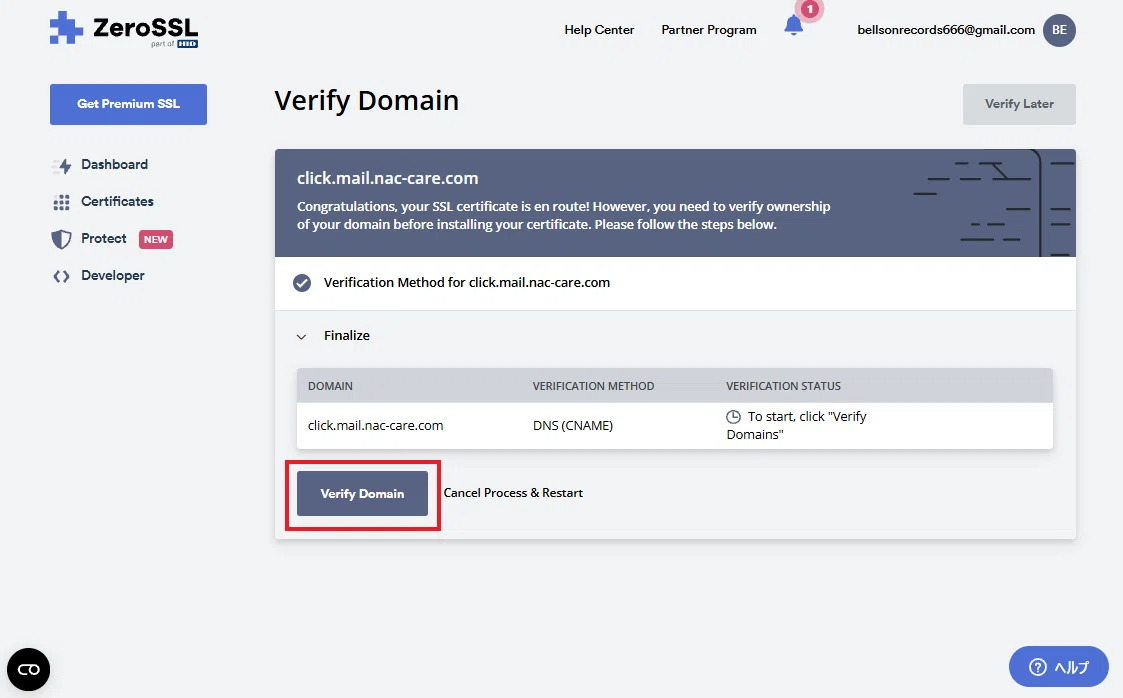Click Cancel Process & Restart link
This screenshot has width=1123, height=698.
(x=513, y=493)
